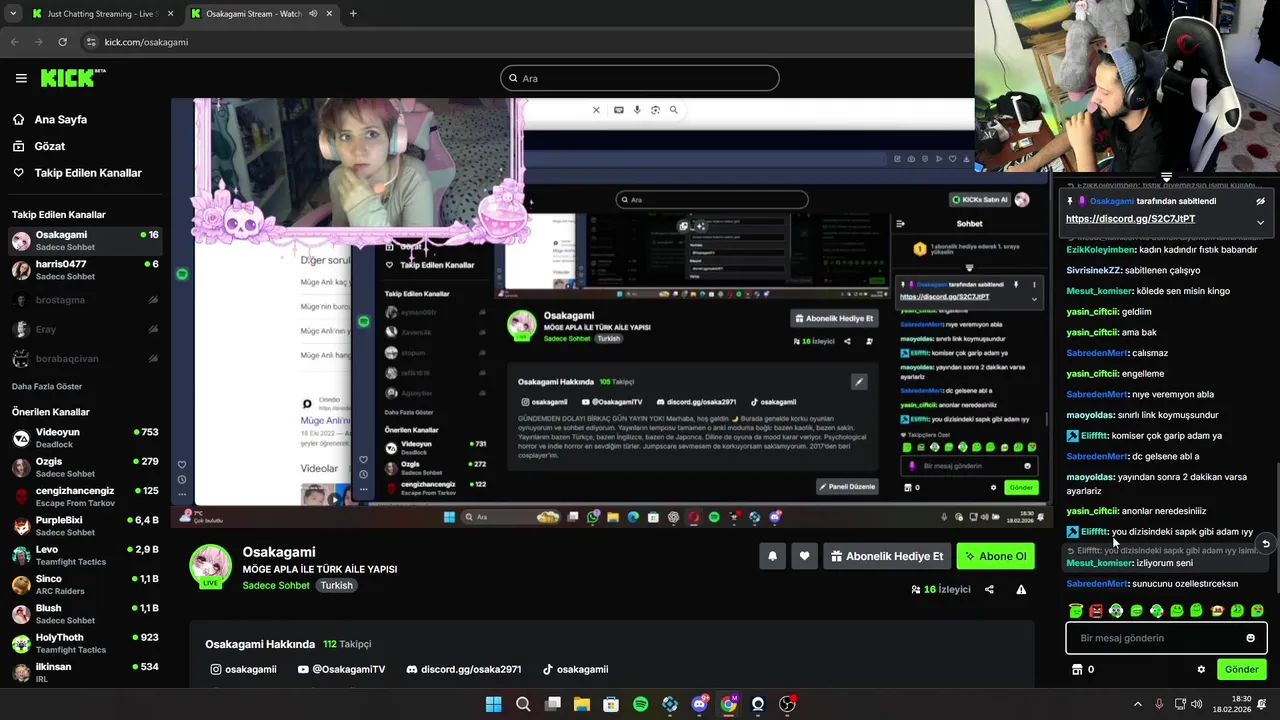
Task: Open the Kick hamburger sidebar menu
Action: point(21,78)
